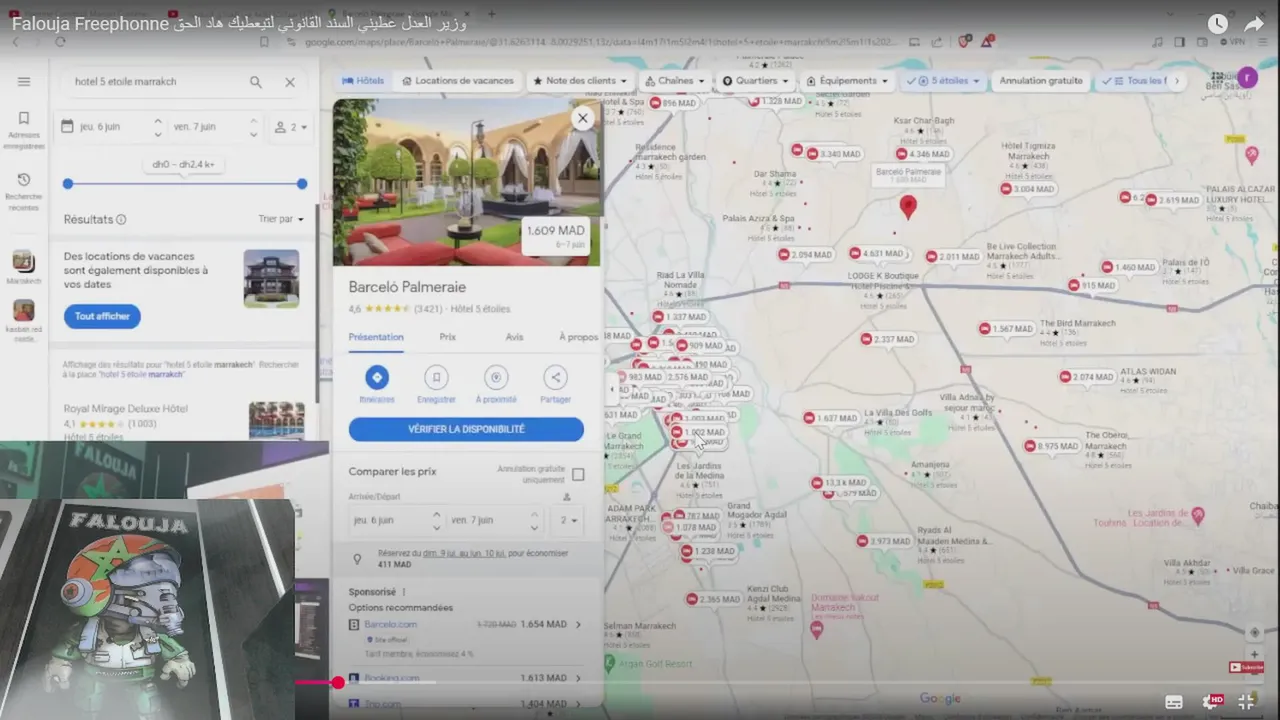Click the Sponsorisé three-dot menu icon
Viewport: 1280px width, 720px height.
coord(405,592)
